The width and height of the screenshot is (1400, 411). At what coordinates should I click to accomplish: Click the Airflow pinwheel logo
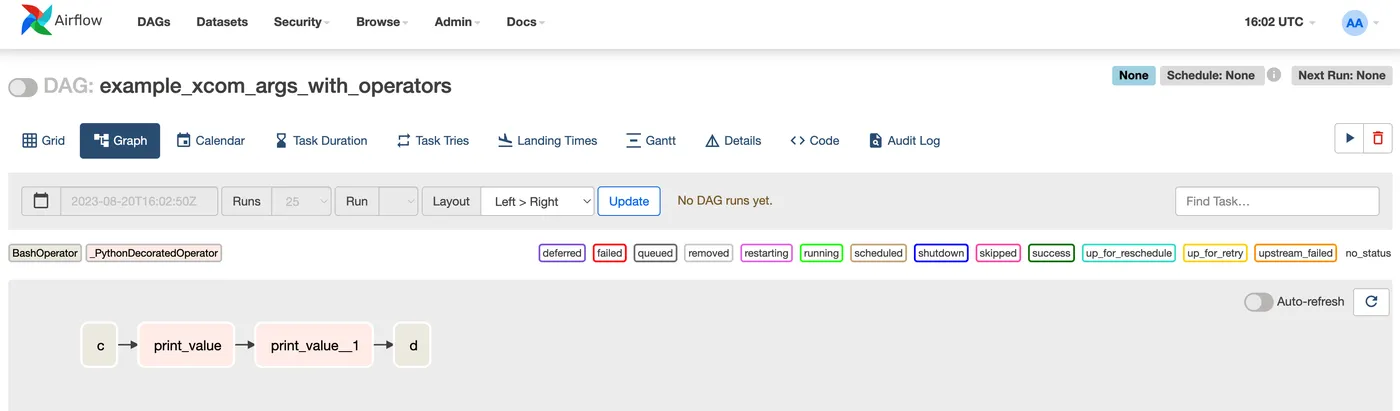[37, 21]
